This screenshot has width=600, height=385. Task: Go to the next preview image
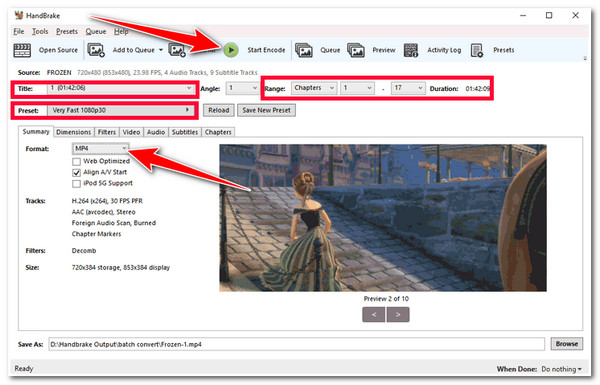pos(398,315)
